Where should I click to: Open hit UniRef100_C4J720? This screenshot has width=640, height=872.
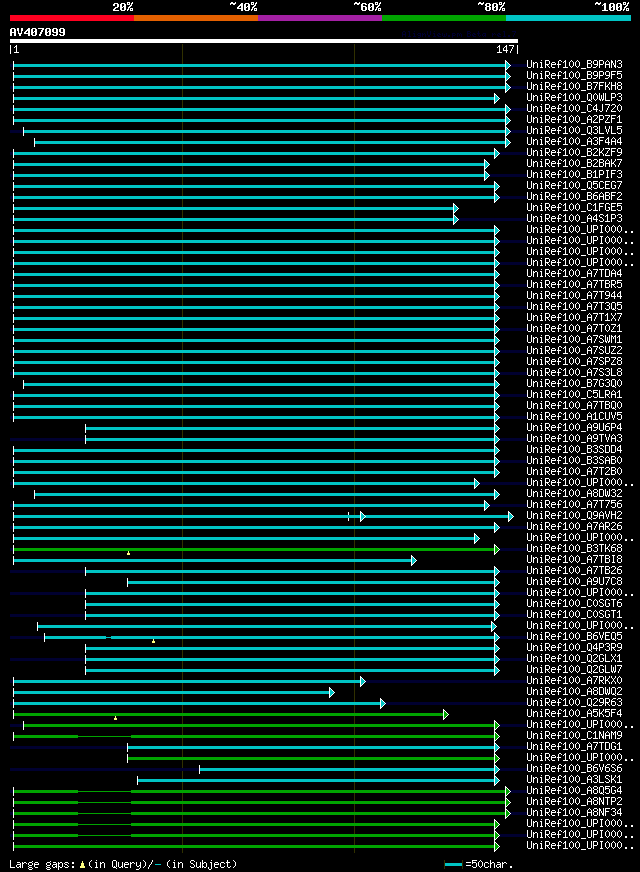[574, 108]
